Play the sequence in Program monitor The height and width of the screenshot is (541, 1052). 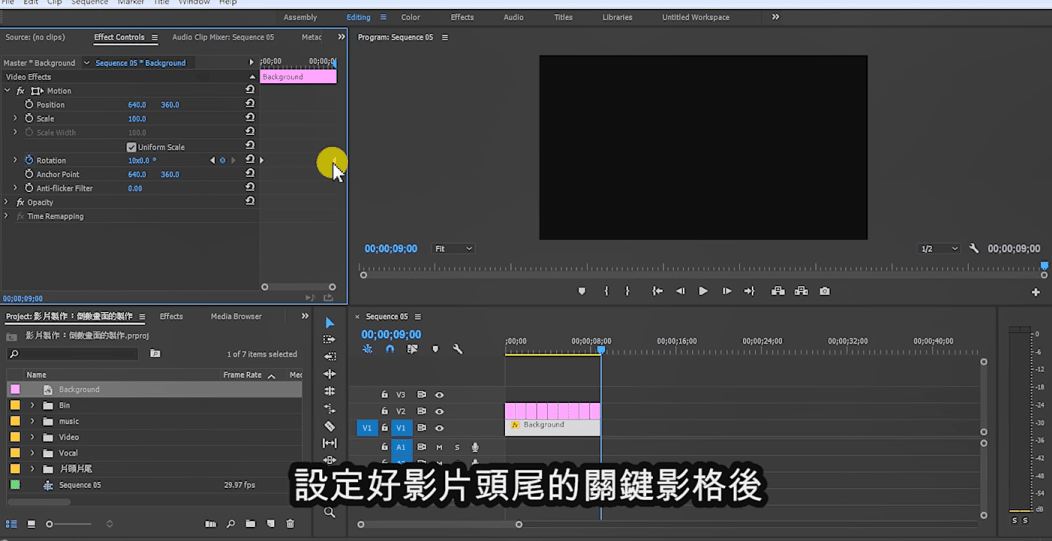703,291
